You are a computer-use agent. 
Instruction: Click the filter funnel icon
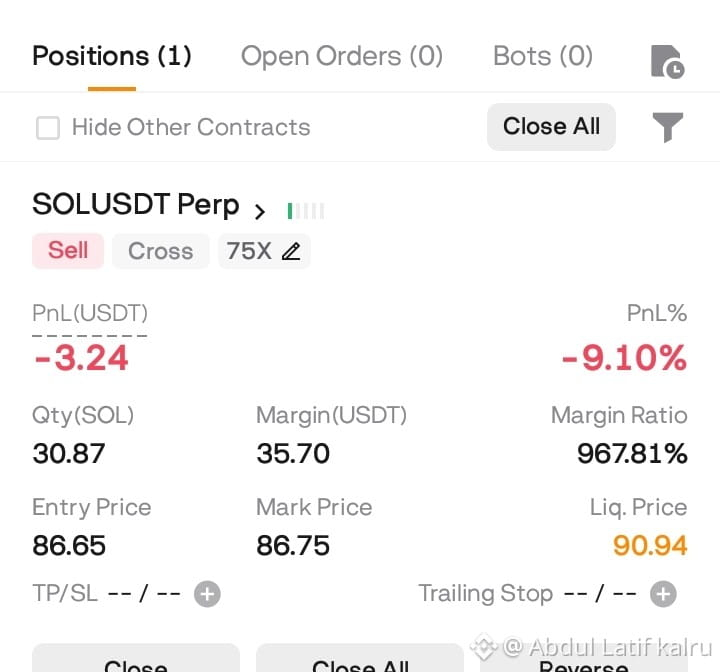tap(668, 127)
